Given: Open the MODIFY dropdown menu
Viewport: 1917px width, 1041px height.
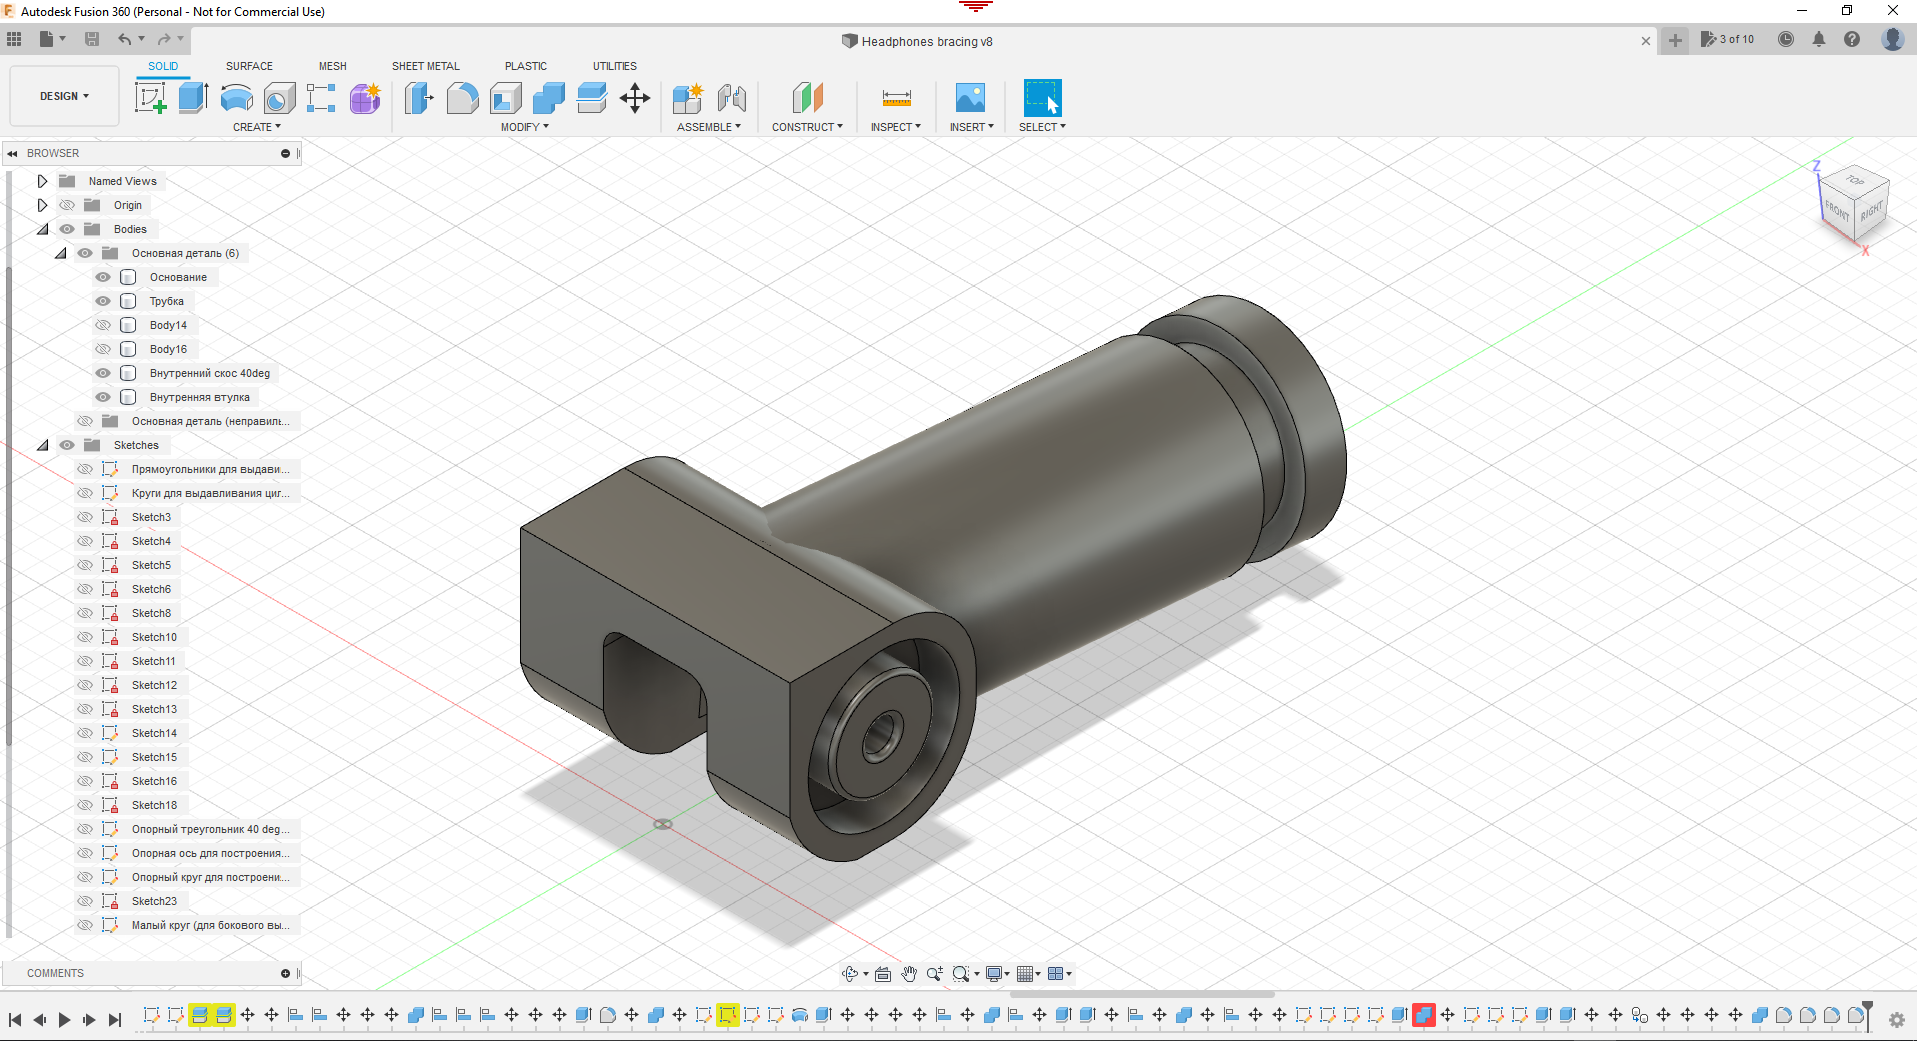Looking at the screenshot, I should 525,127.
